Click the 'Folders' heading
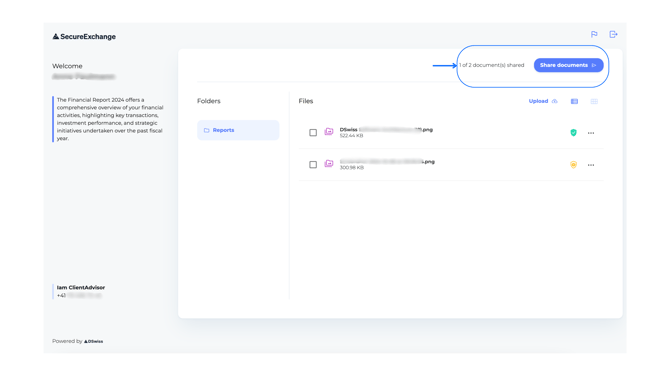This screenshot has width=670, height=376. 209,101
